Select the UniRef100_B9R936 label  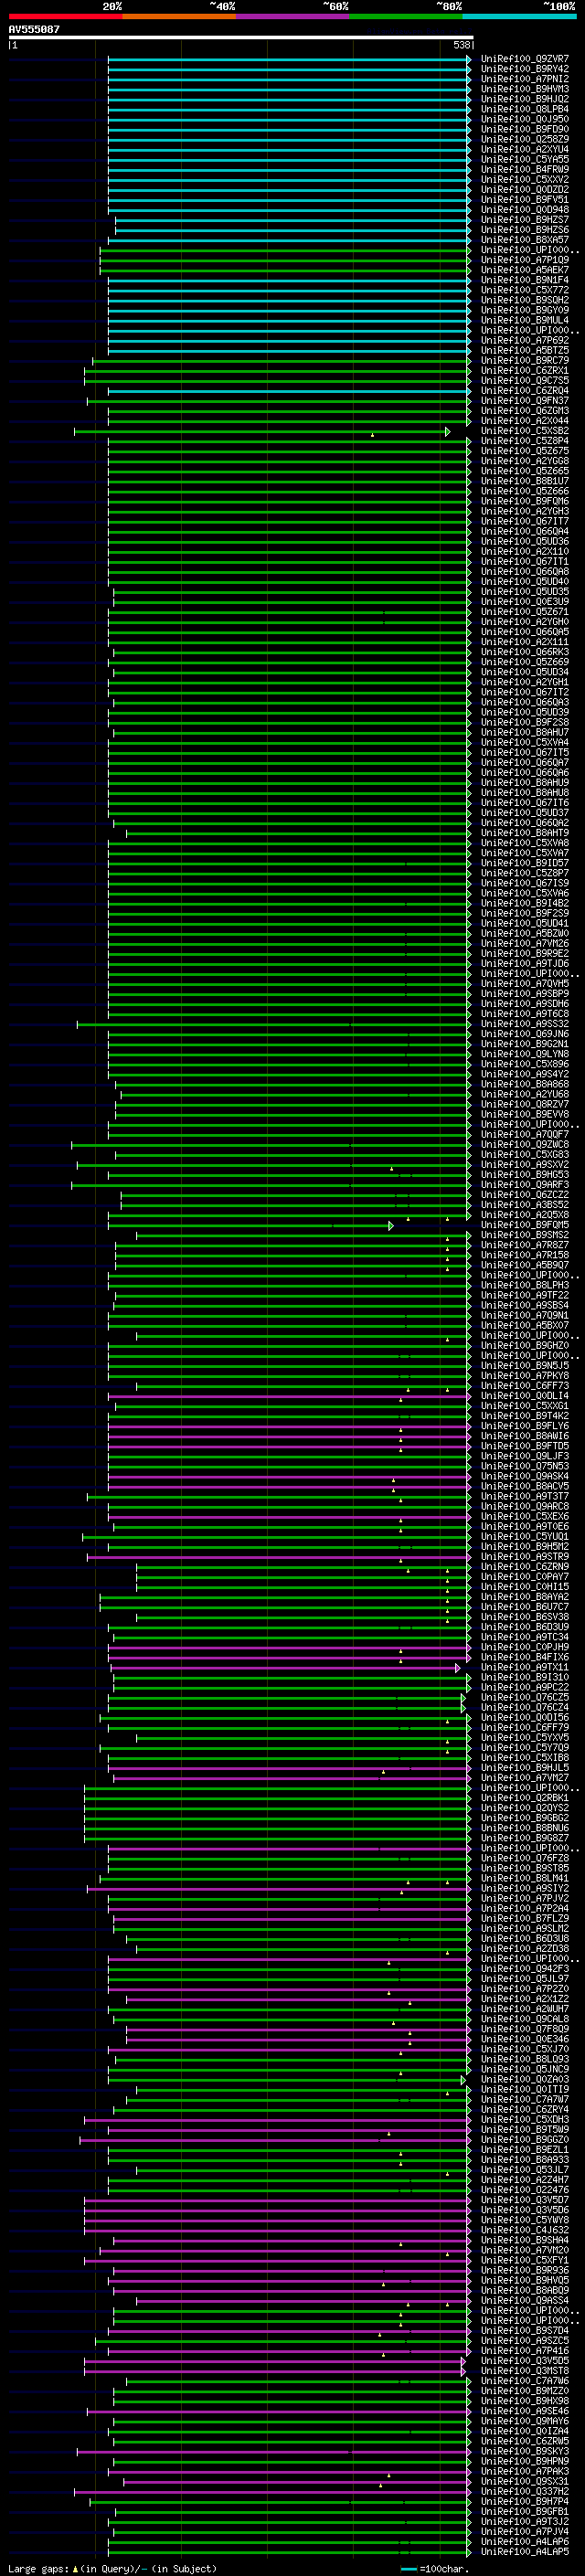coord(525,2270)
